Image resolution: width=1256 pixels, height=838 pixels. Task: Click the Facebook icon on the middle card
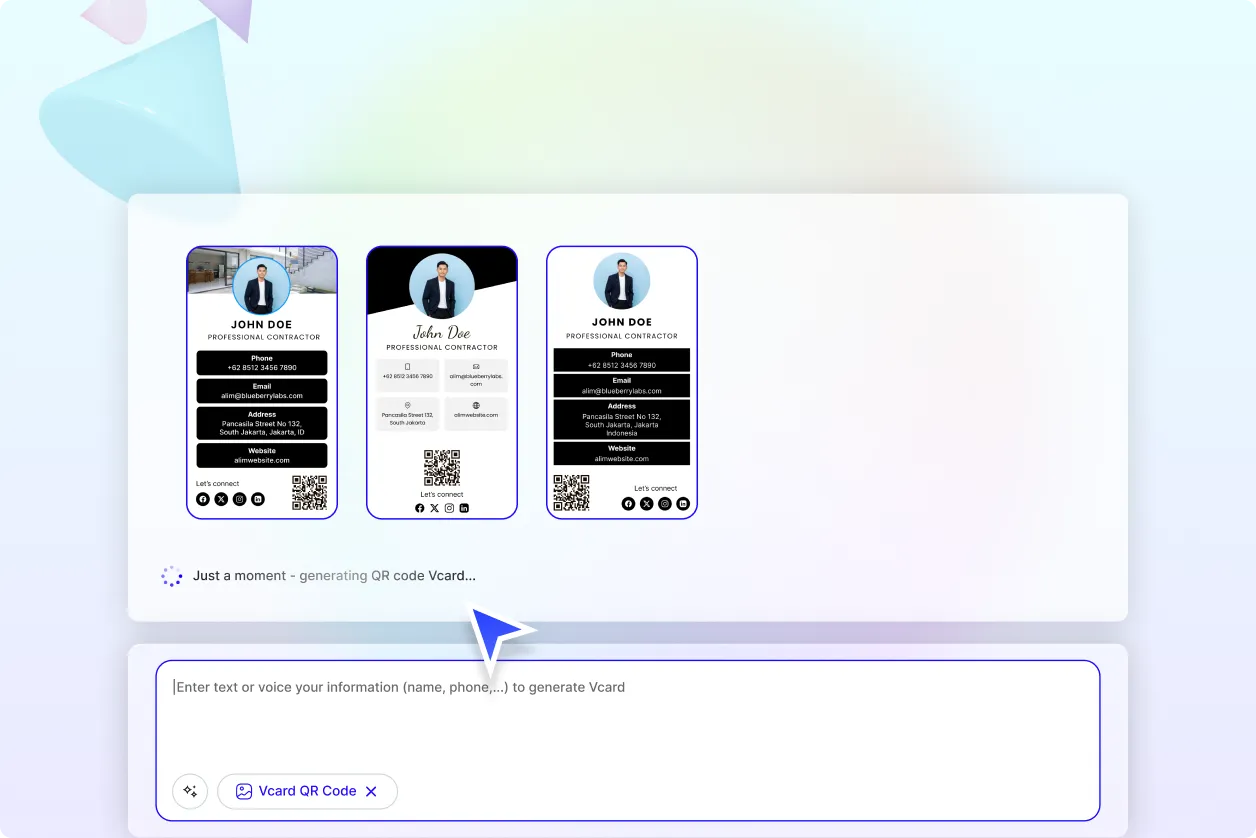[x=419, y=507]
